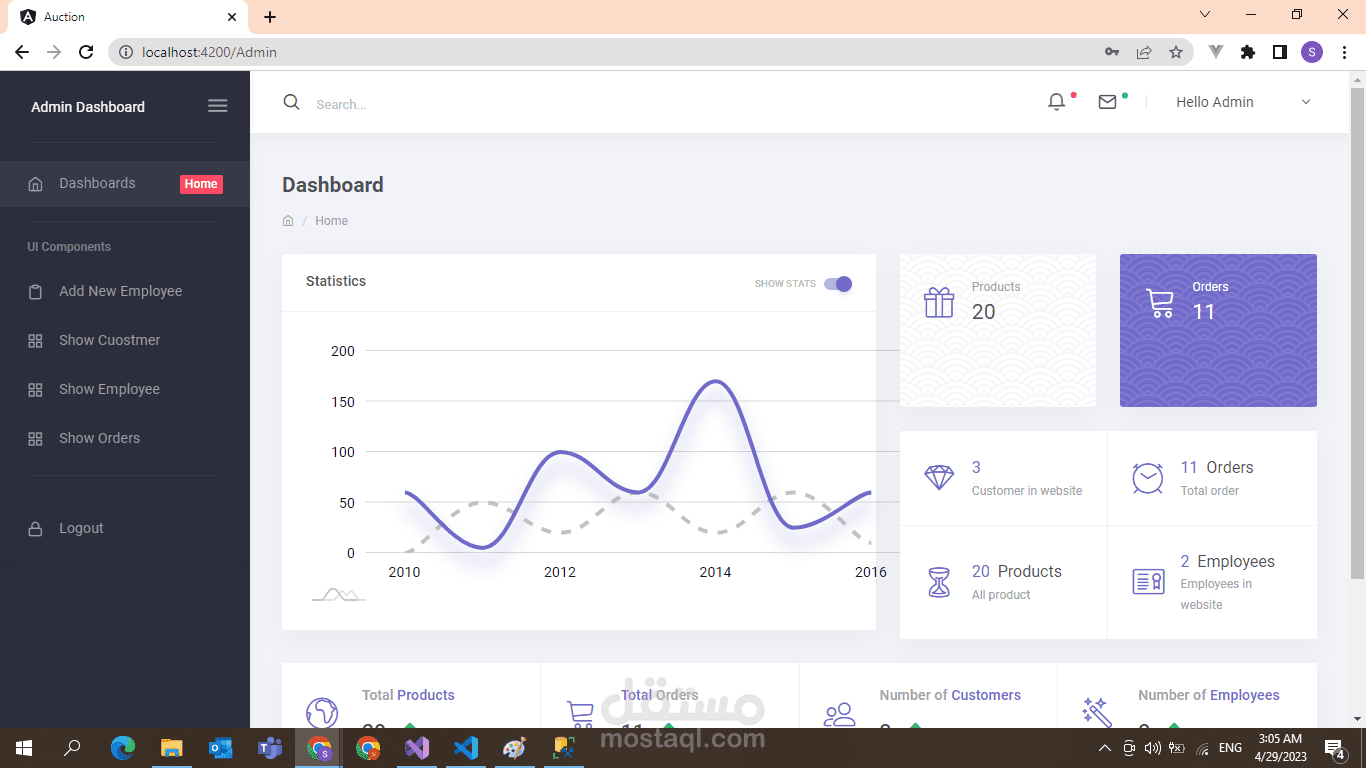Click the Products gift box icon
The image size is (1366, 768).
click(939, 302)
